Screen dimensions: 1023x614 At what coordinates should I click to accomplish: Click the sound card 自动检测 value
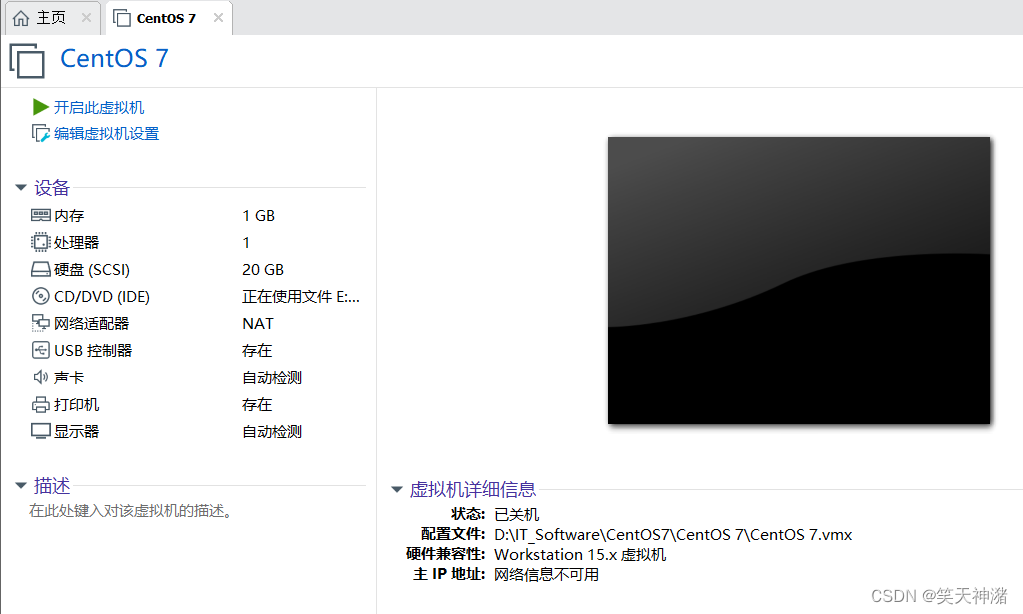(x=272, y=378)
